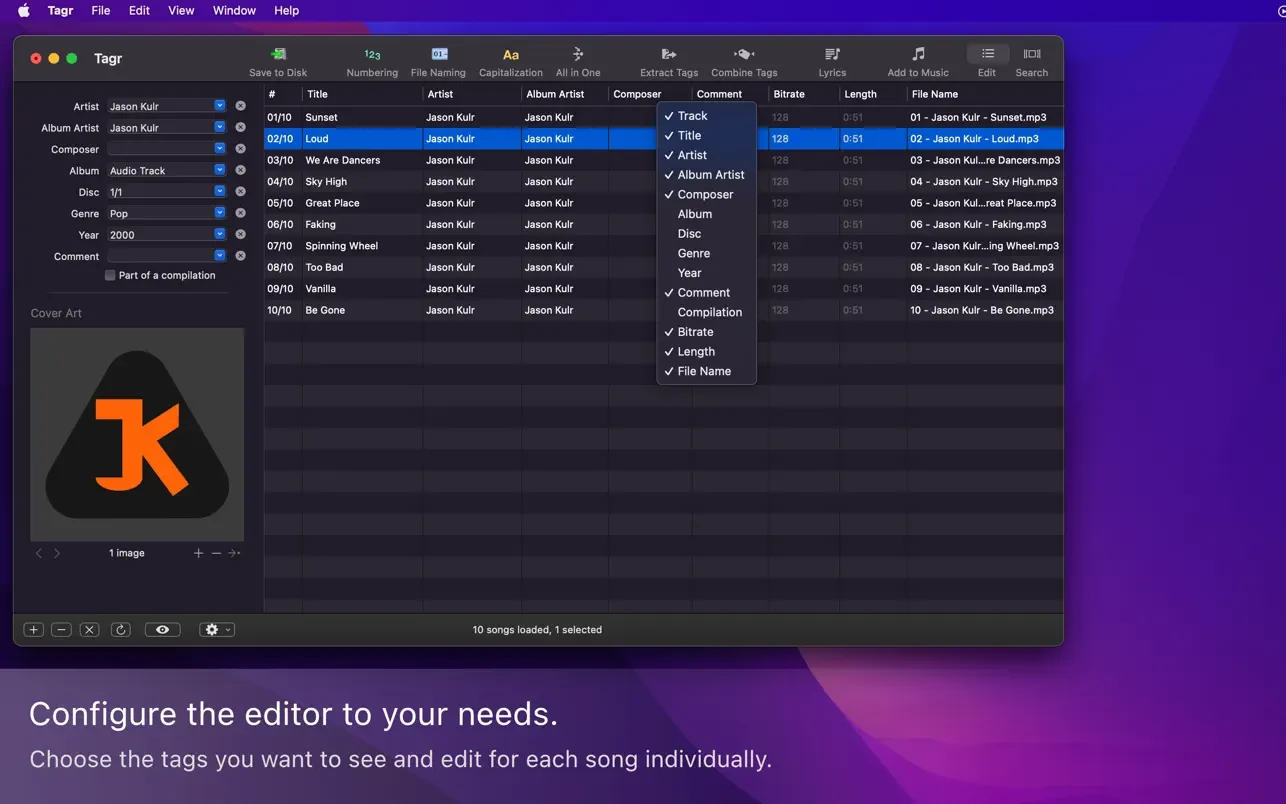Open the Numbering tool
The width and height of the screenshot is (1286, 804).
point(372,55)
